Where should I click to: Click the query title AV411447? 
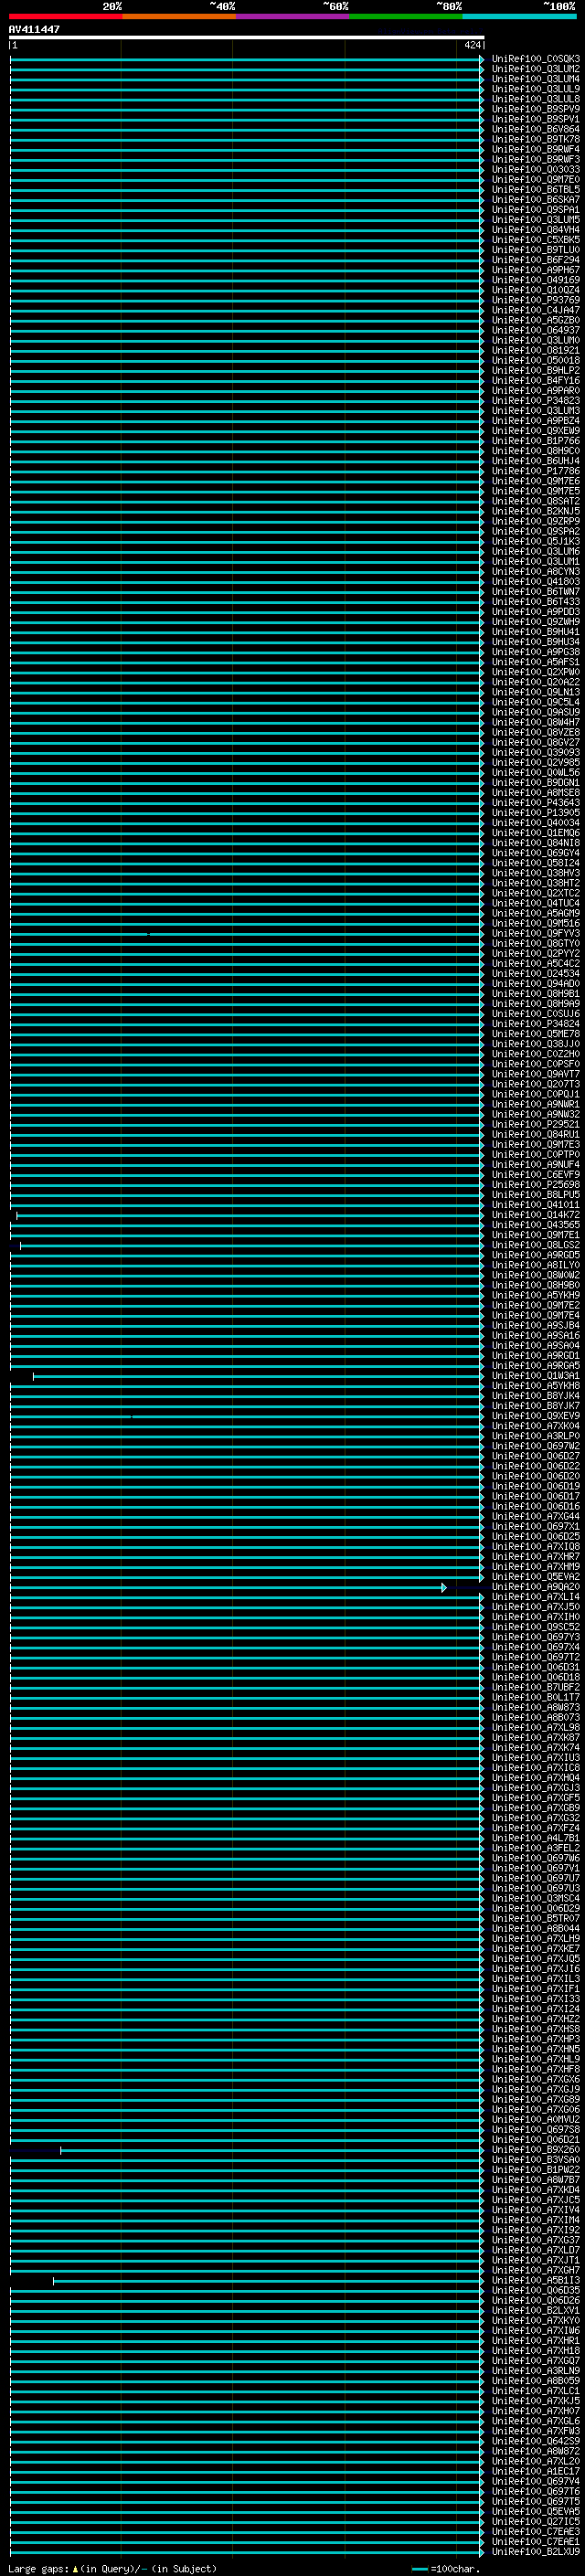(34, 30)
